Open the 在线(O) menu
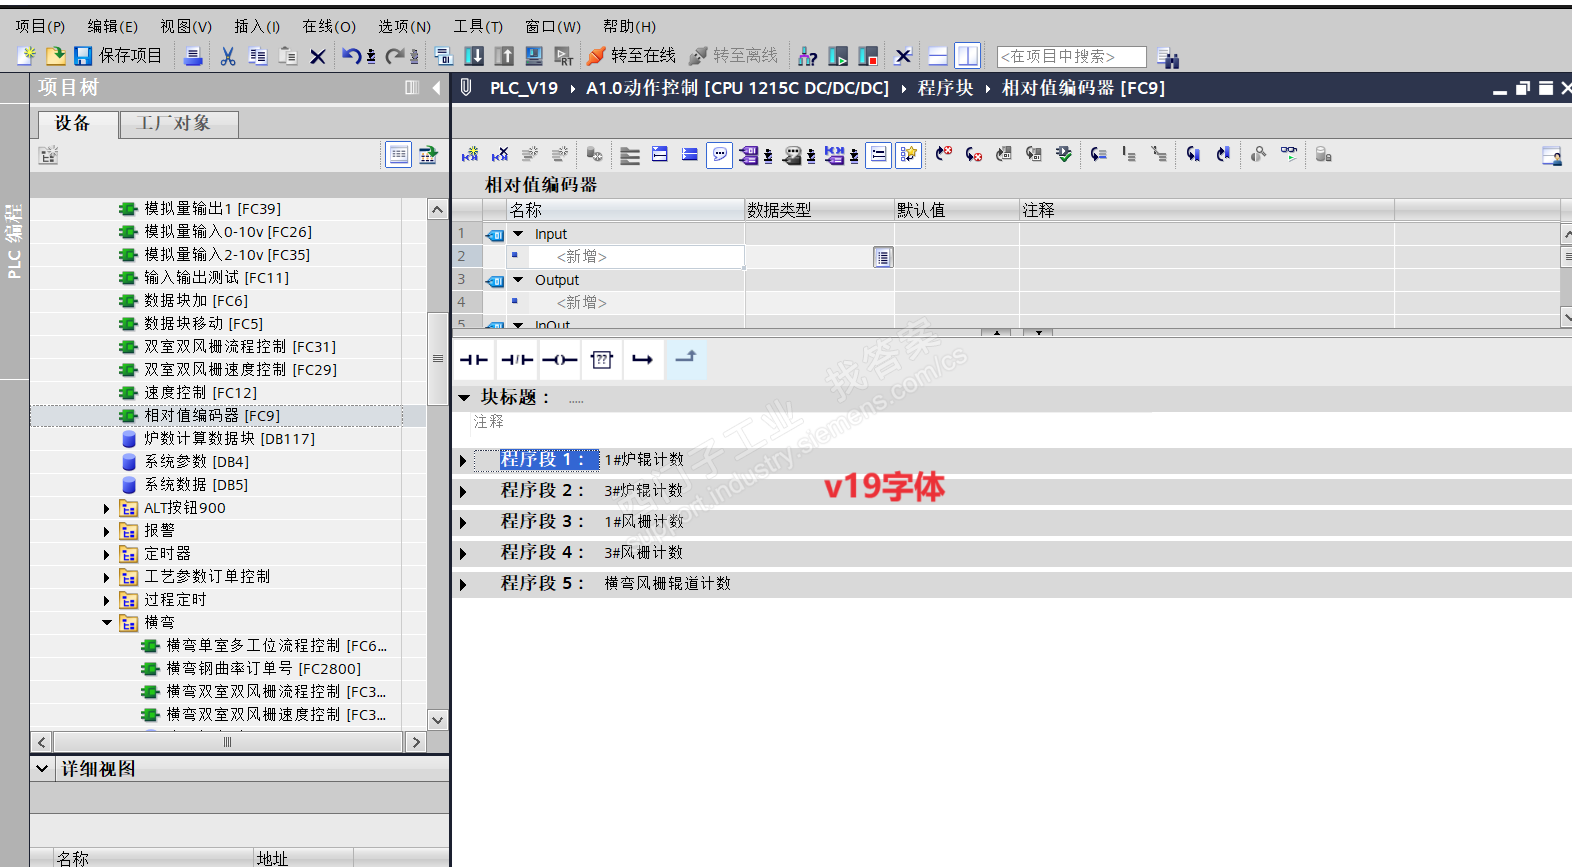1572x867 pixels. point(329,27)
